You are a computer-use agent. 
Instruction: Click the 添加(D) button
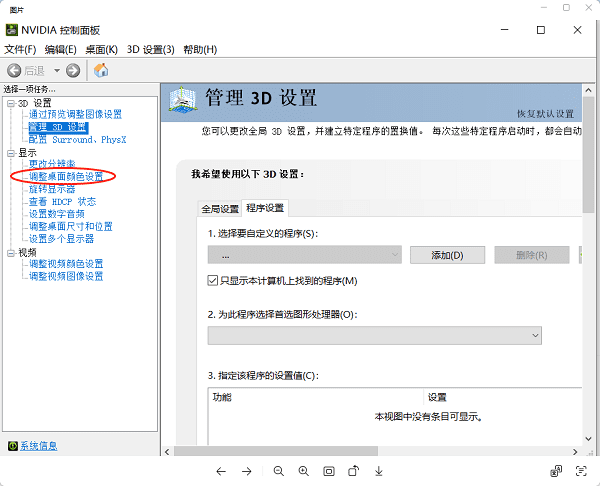[x=447, y=255]
